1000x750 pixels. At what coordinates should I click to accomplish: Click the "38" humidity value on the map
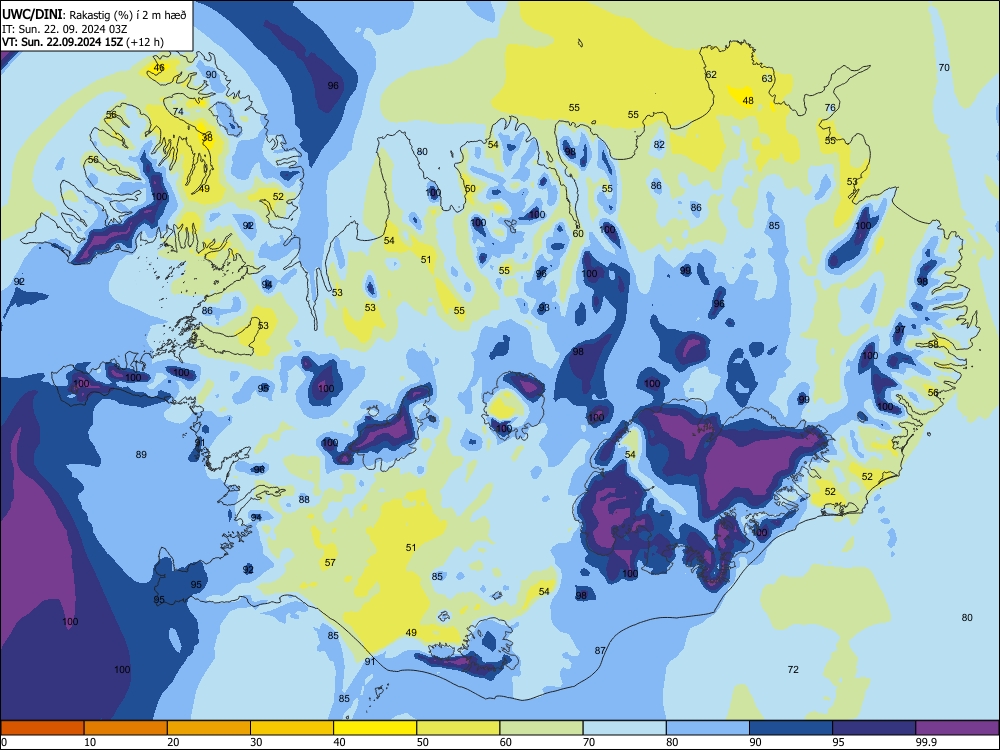(x=207, y=137)
